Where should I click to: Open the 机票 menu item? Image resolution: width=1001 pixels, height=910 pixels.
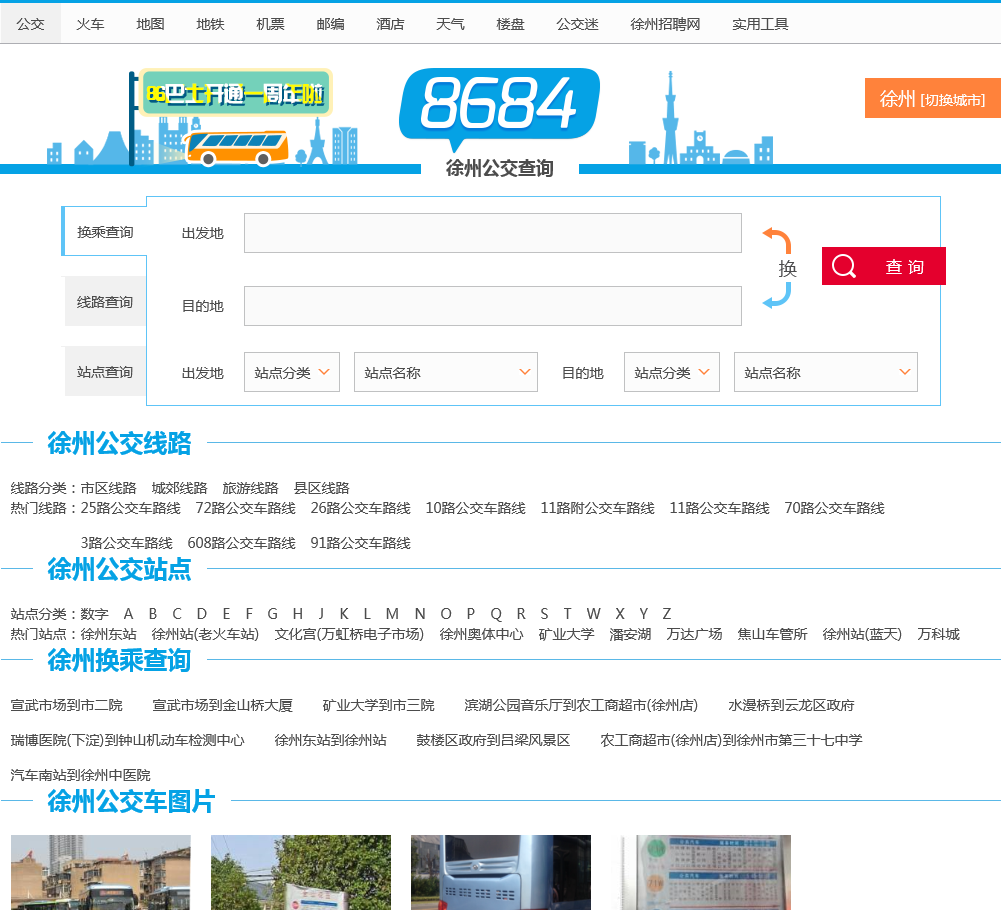[270, 24]
